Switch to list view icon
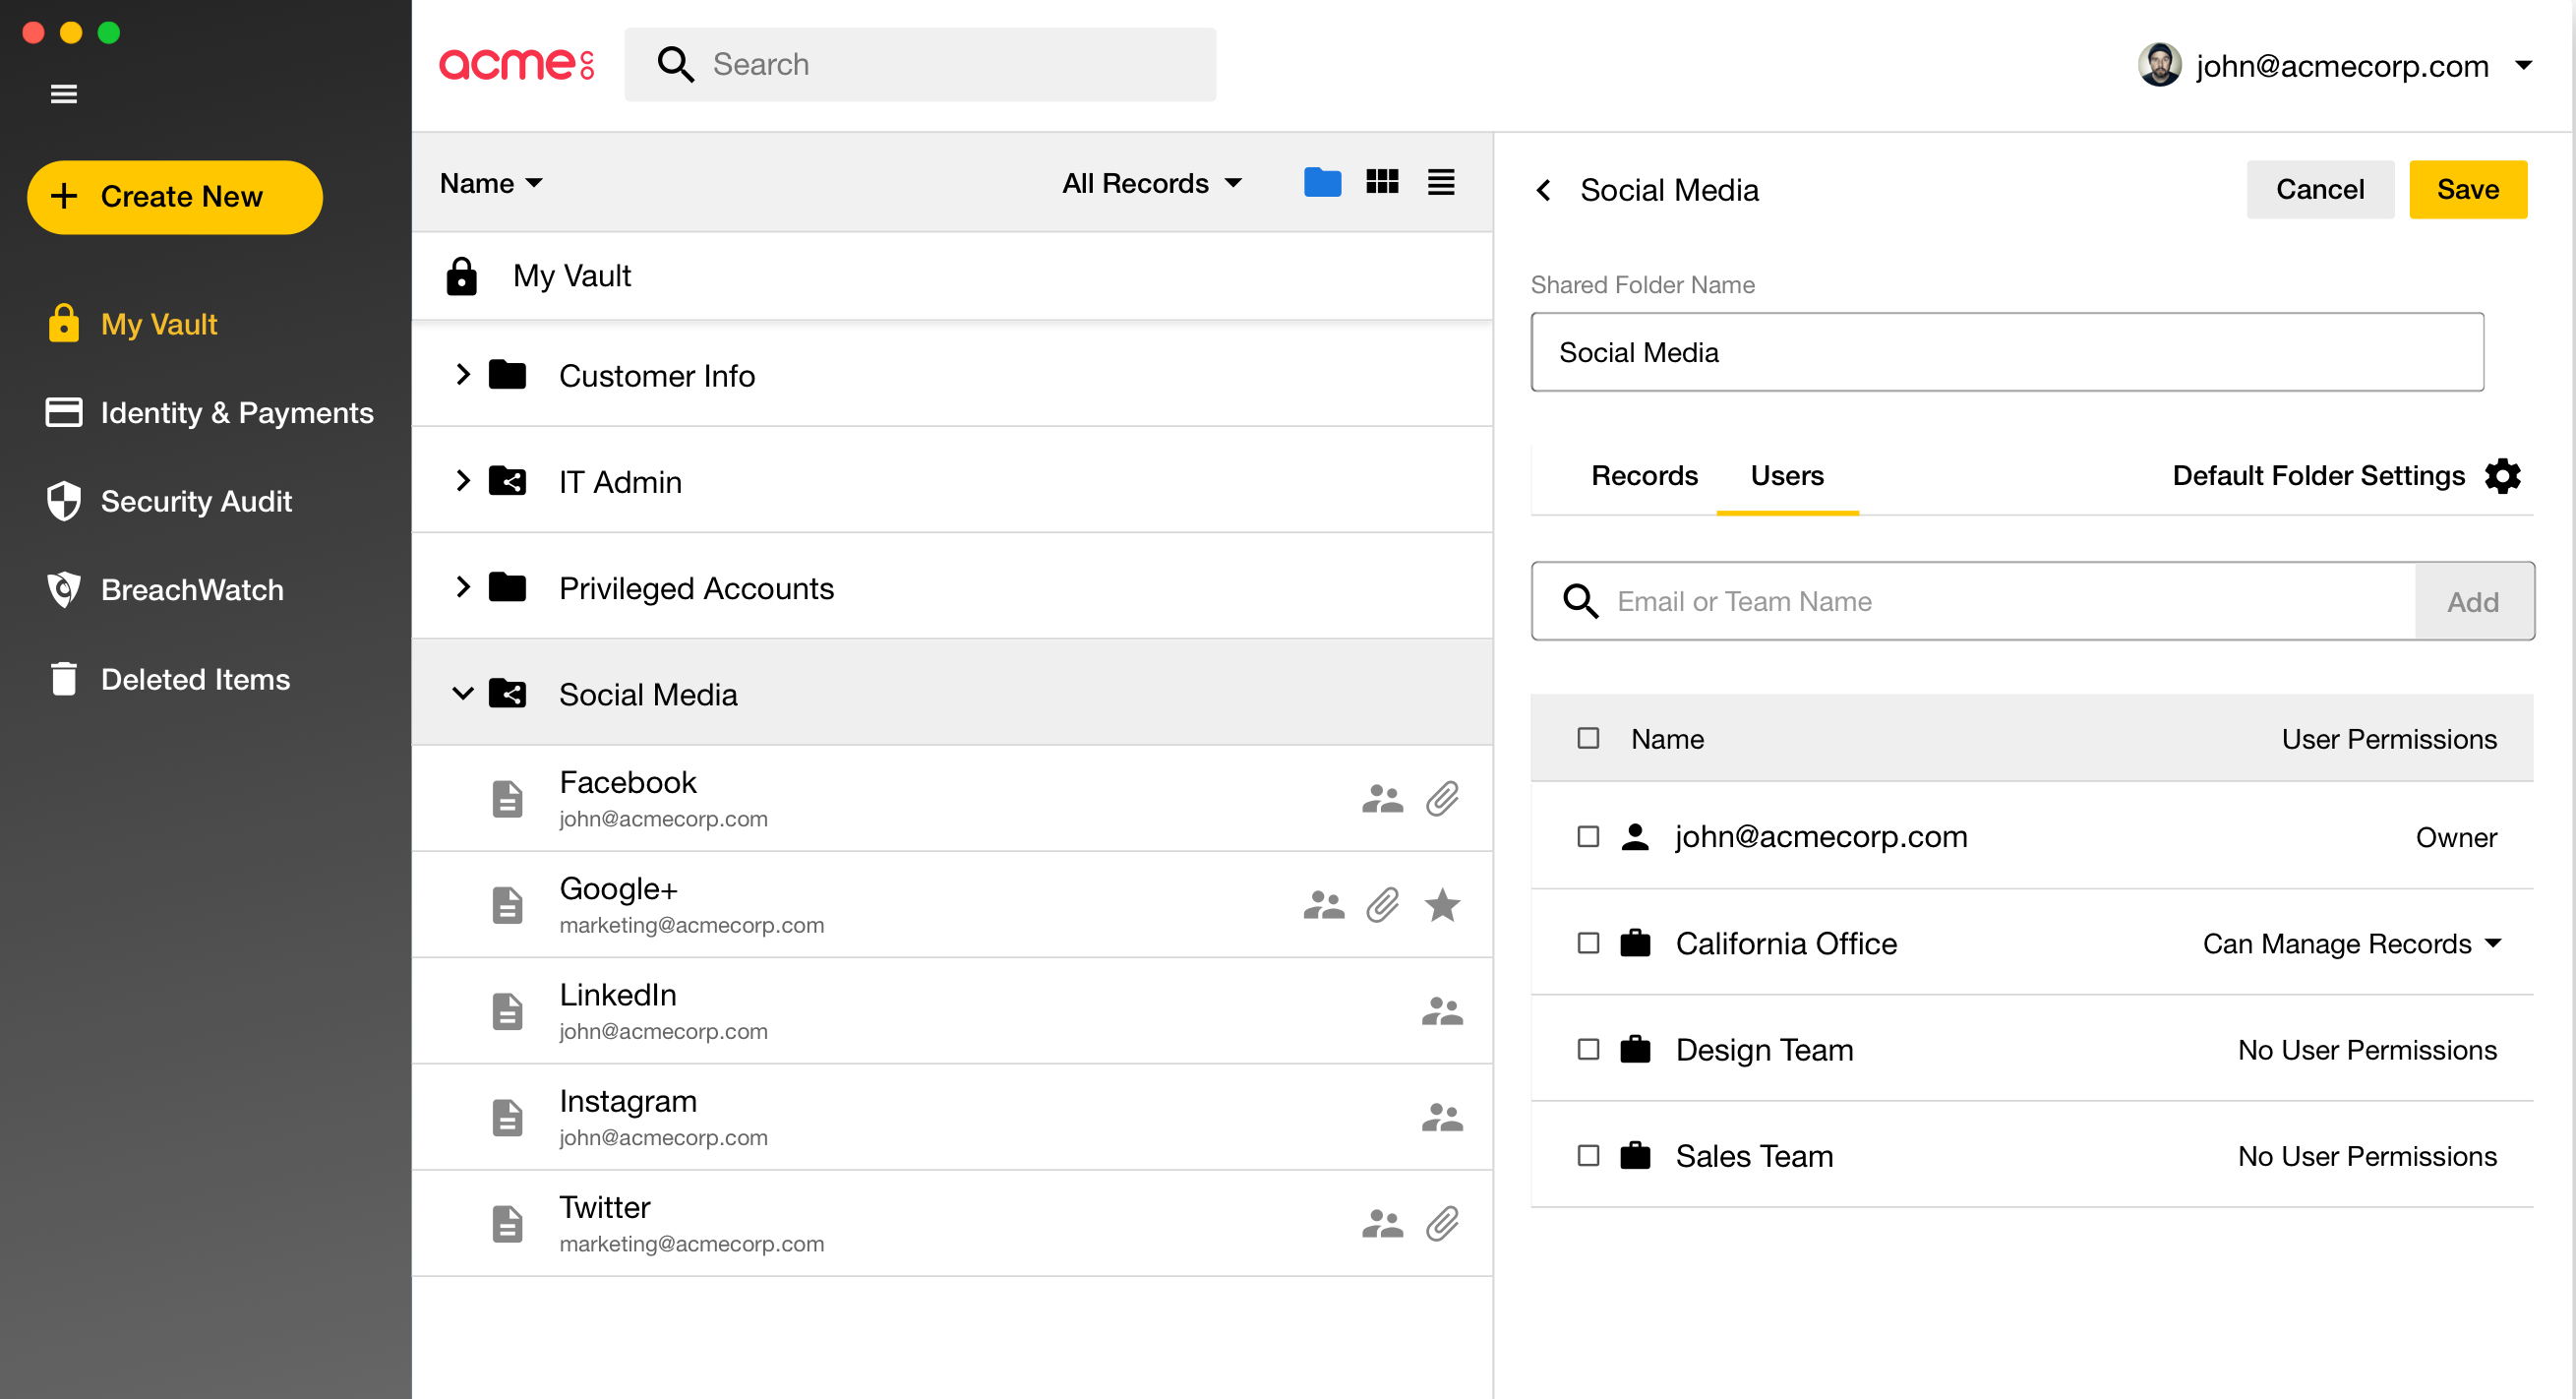The width and height of the screenshot is (2576, 1399). (x=1441, y=182)
